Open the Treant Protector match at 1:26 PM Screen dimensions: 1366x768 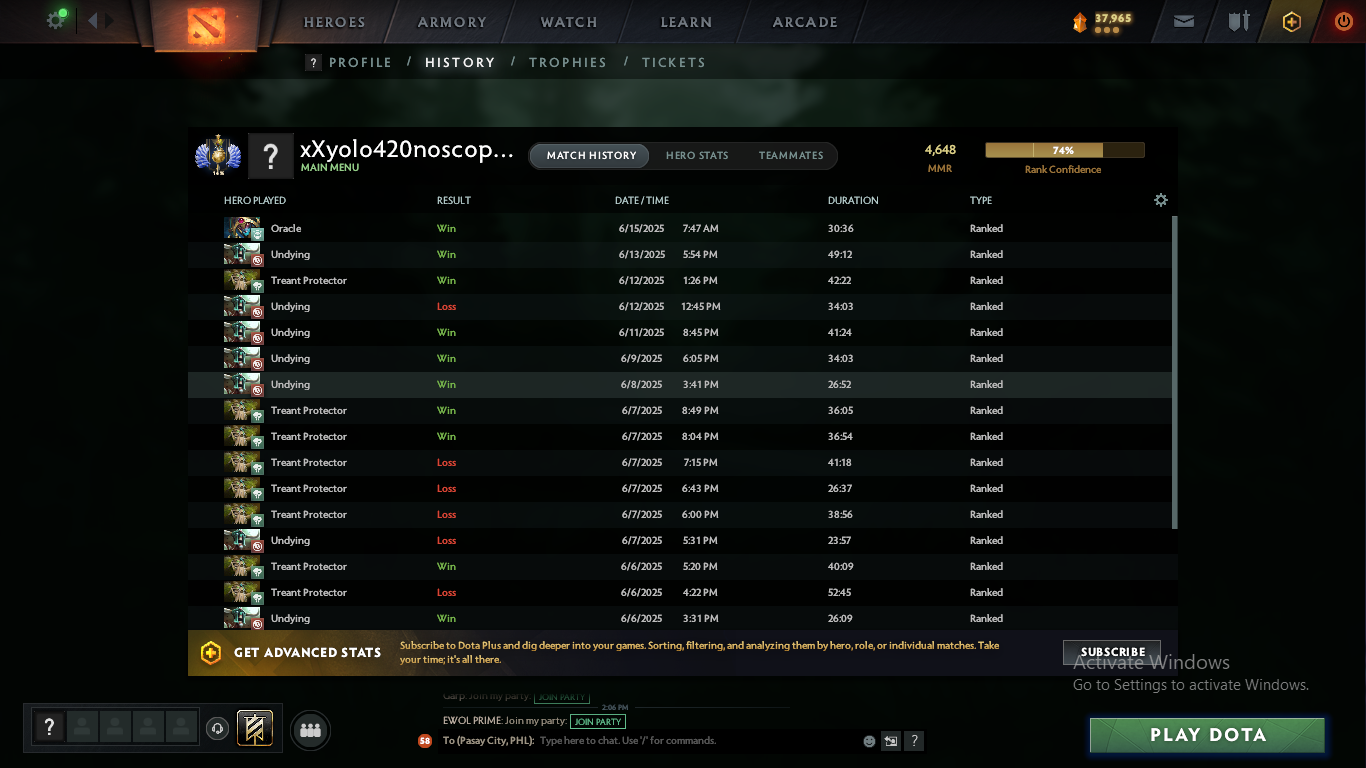point(680,280)
